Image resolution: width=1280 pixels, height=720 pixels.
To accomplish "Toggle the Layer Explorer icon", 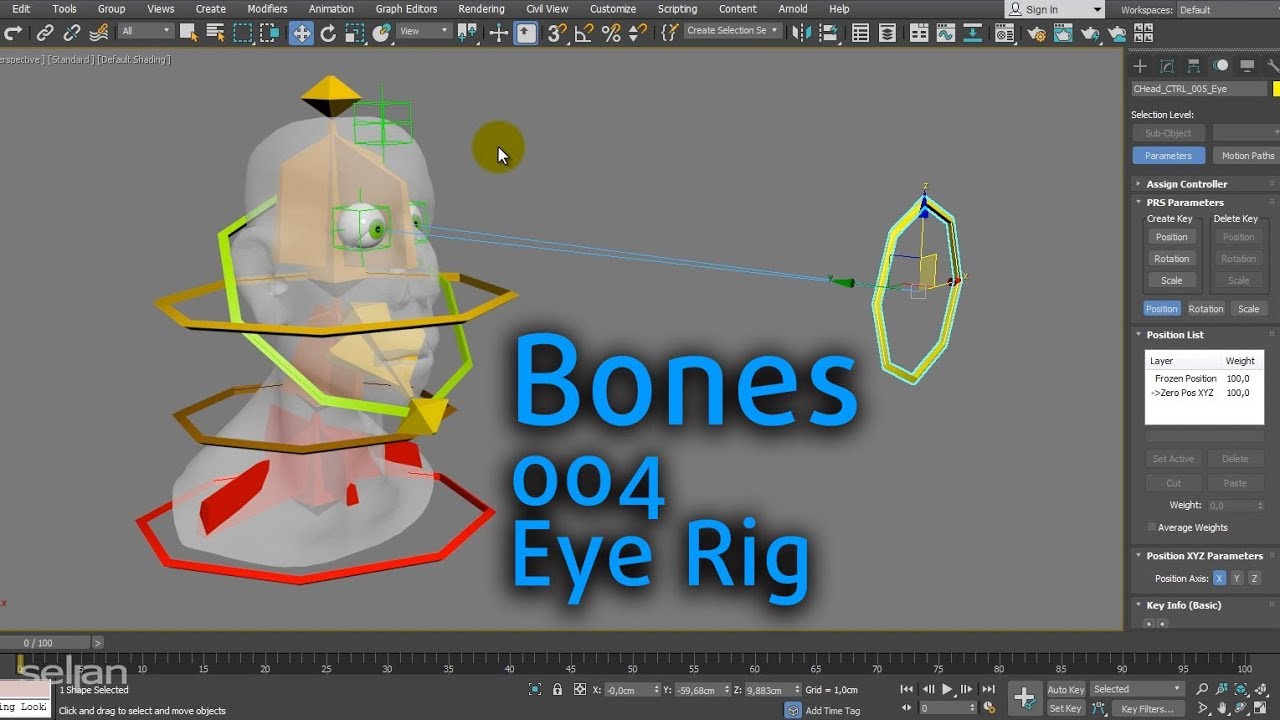I will point(887,32).
